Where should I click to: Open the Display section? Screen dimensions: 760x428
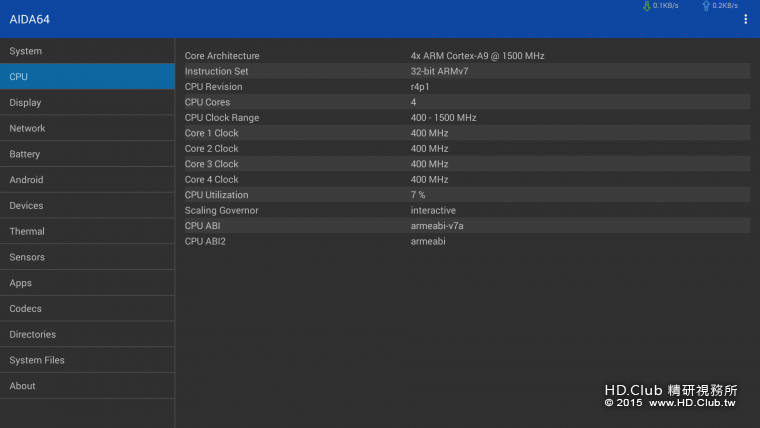pos(87,102)
